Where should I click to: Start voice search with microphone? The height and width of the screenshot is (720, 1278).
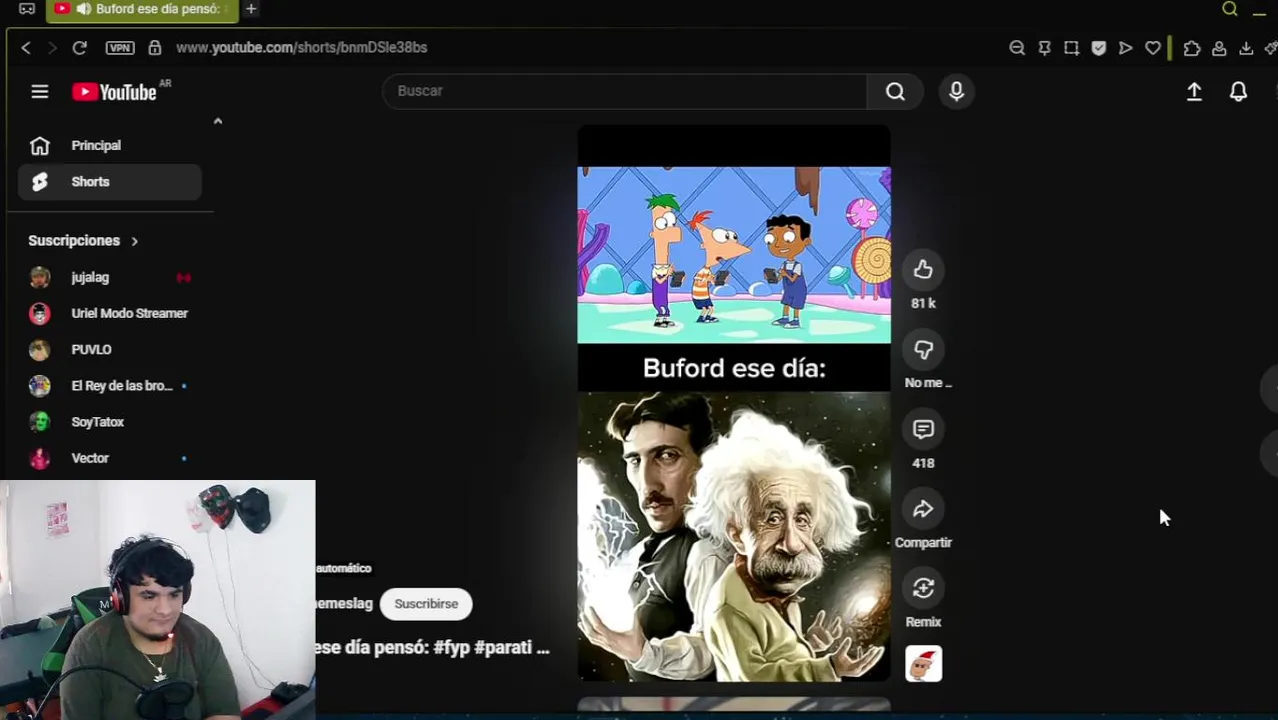click(x=956, y=91)
